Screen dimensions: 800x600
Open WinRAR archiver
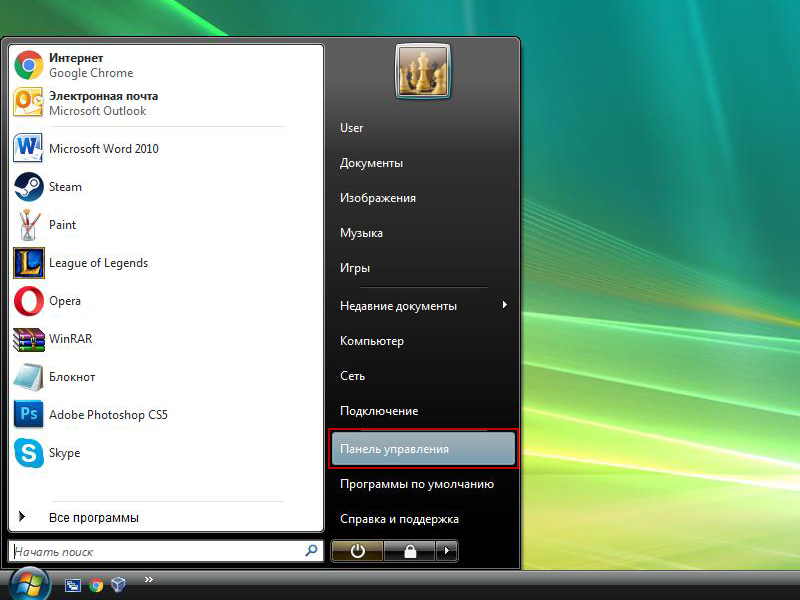(166, 339)
